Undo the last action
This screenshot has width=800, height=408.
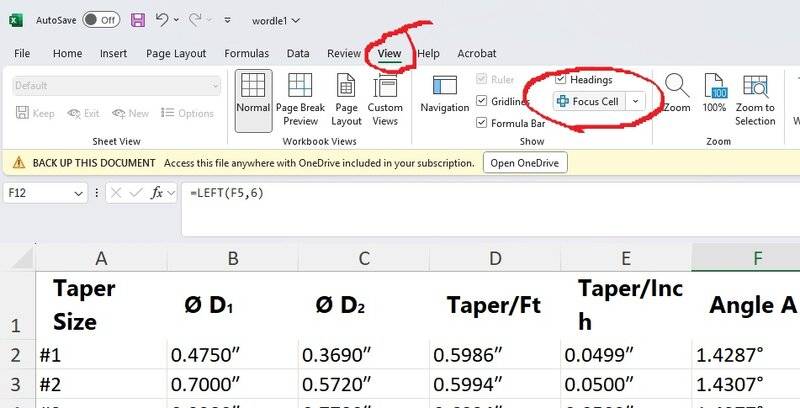coord(162,20)
